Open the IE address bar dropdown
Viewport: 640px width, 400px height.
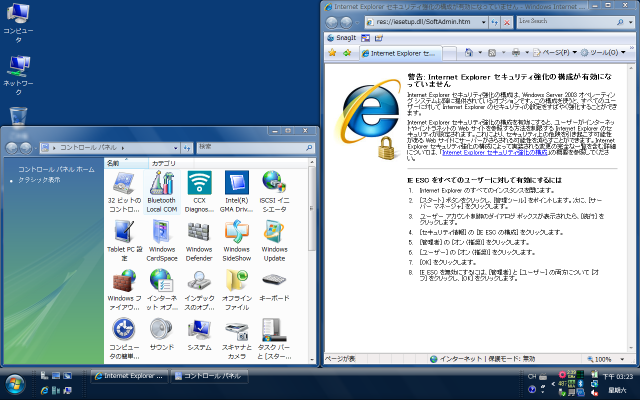[x=483, y=22]
